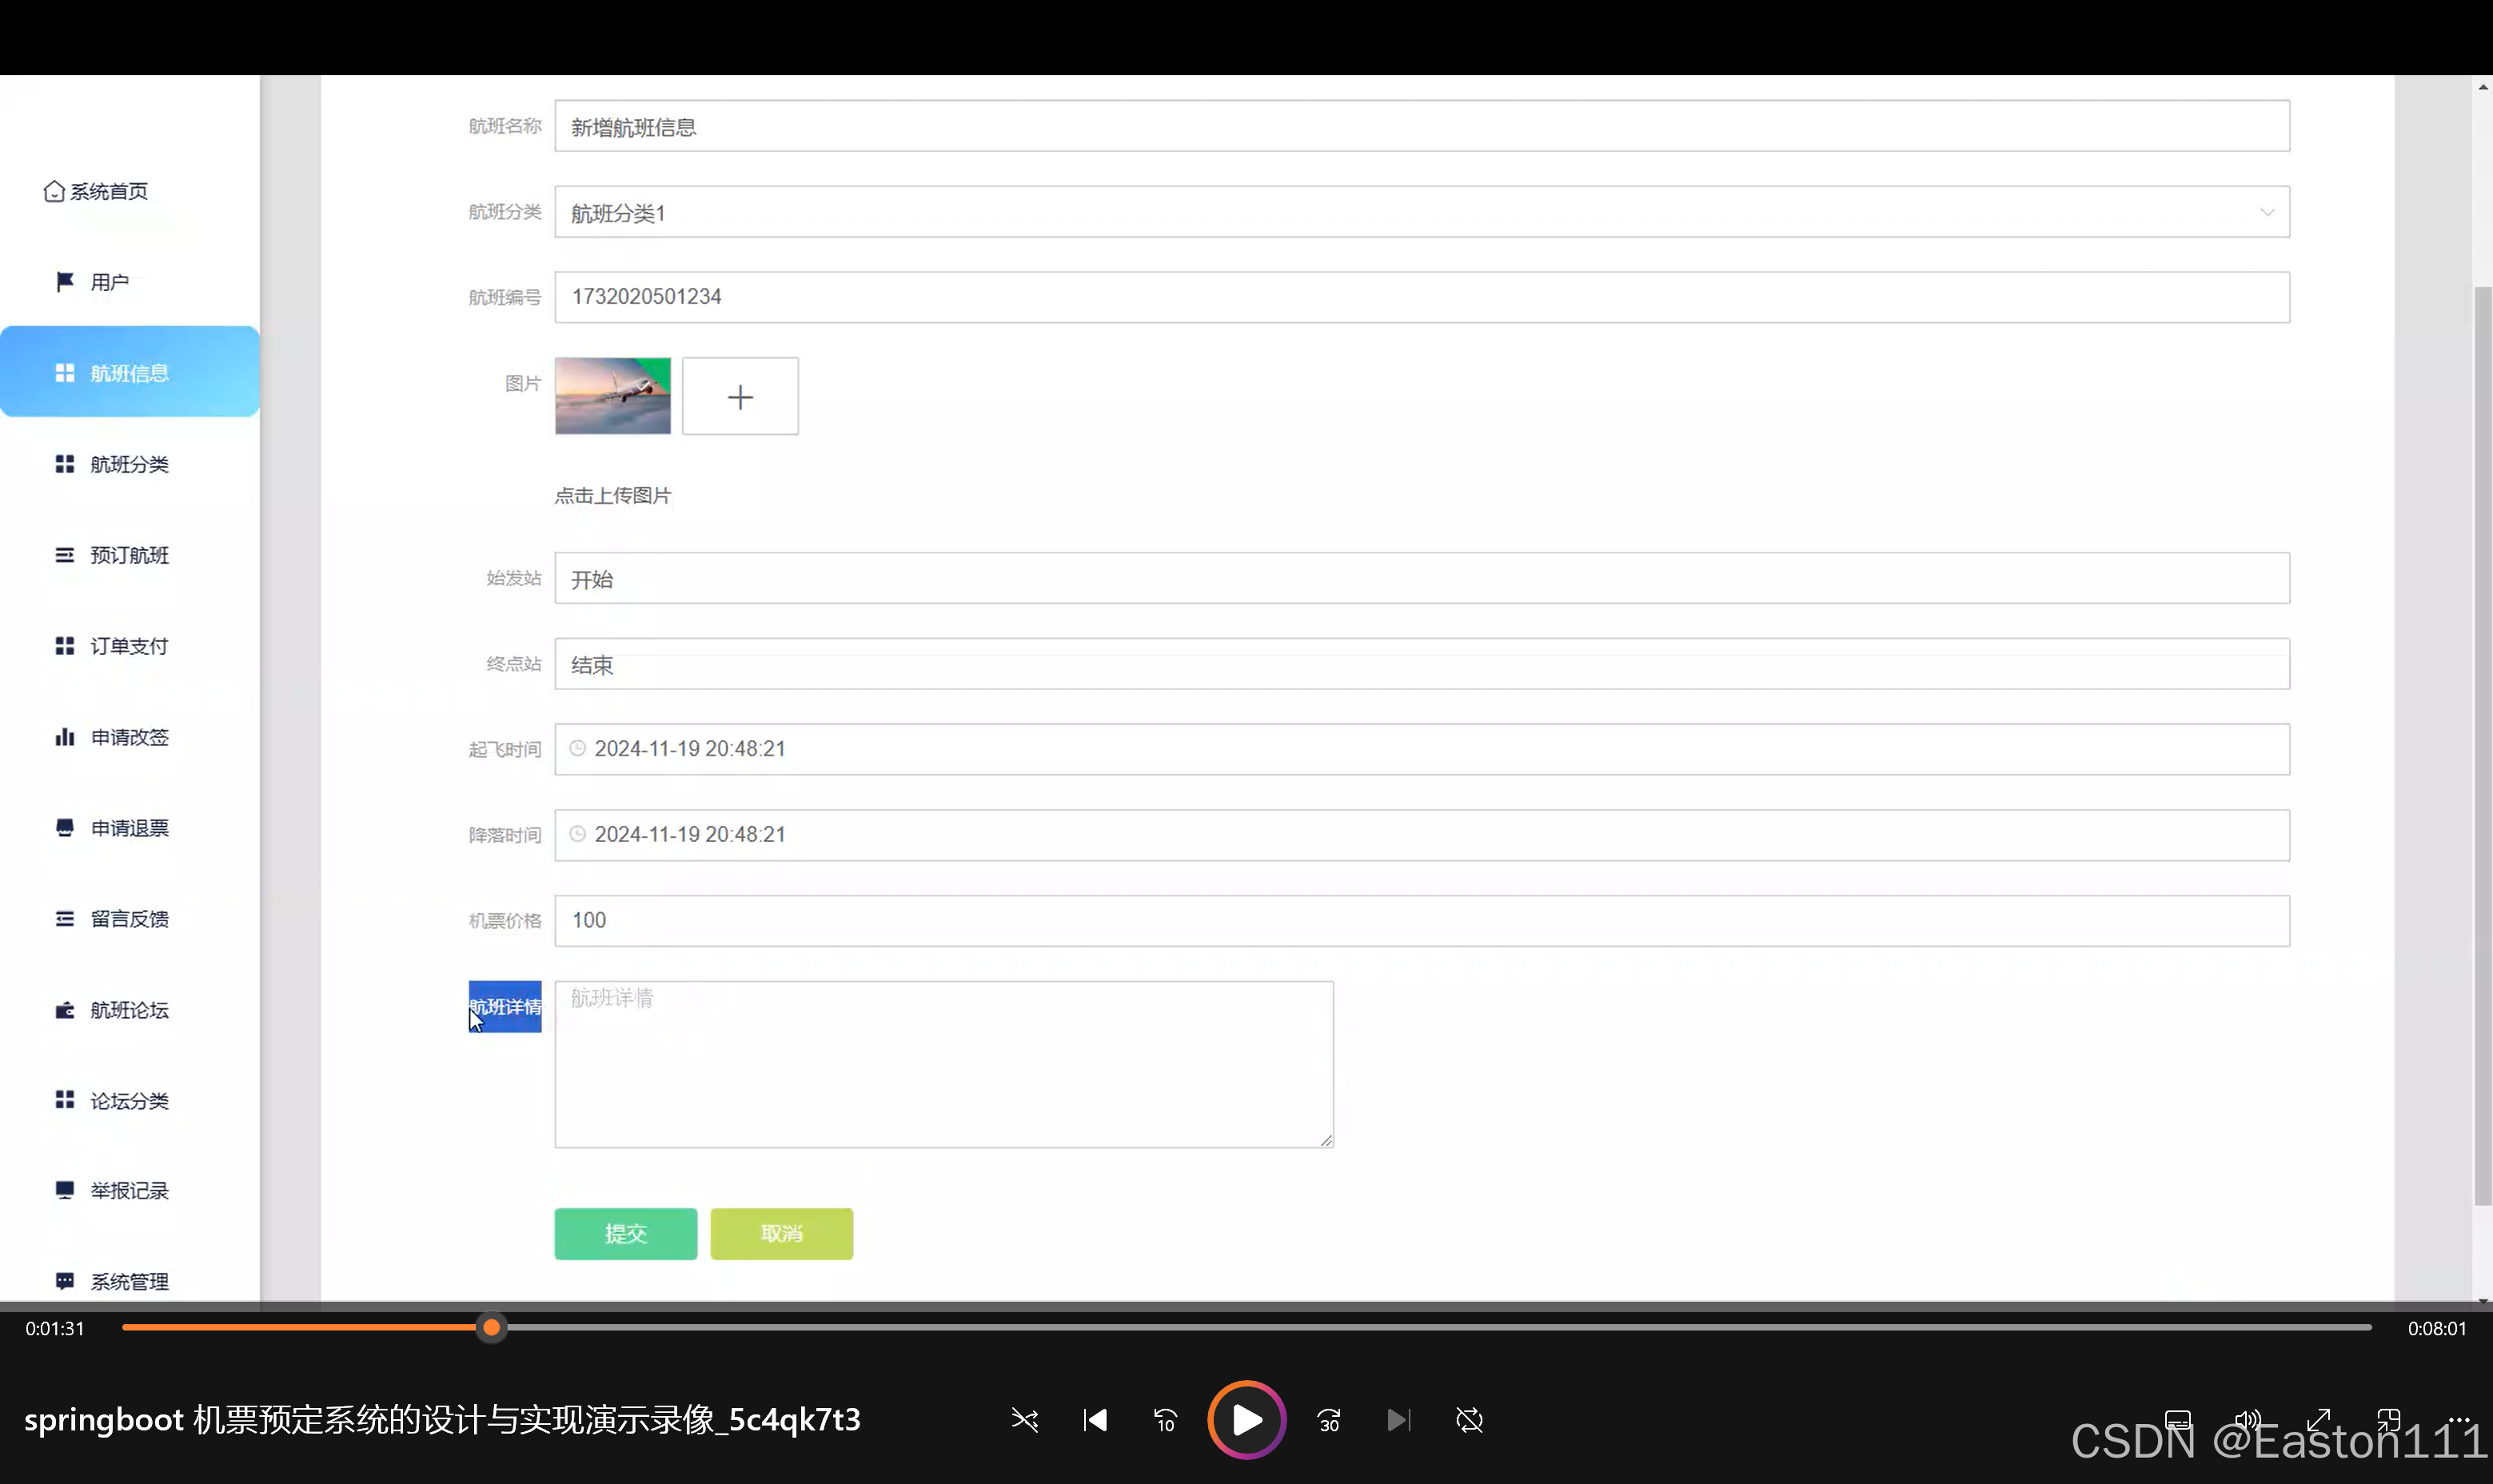
Task: Click the uploaded airplane image thumbnail
Action: click(613, 396)
